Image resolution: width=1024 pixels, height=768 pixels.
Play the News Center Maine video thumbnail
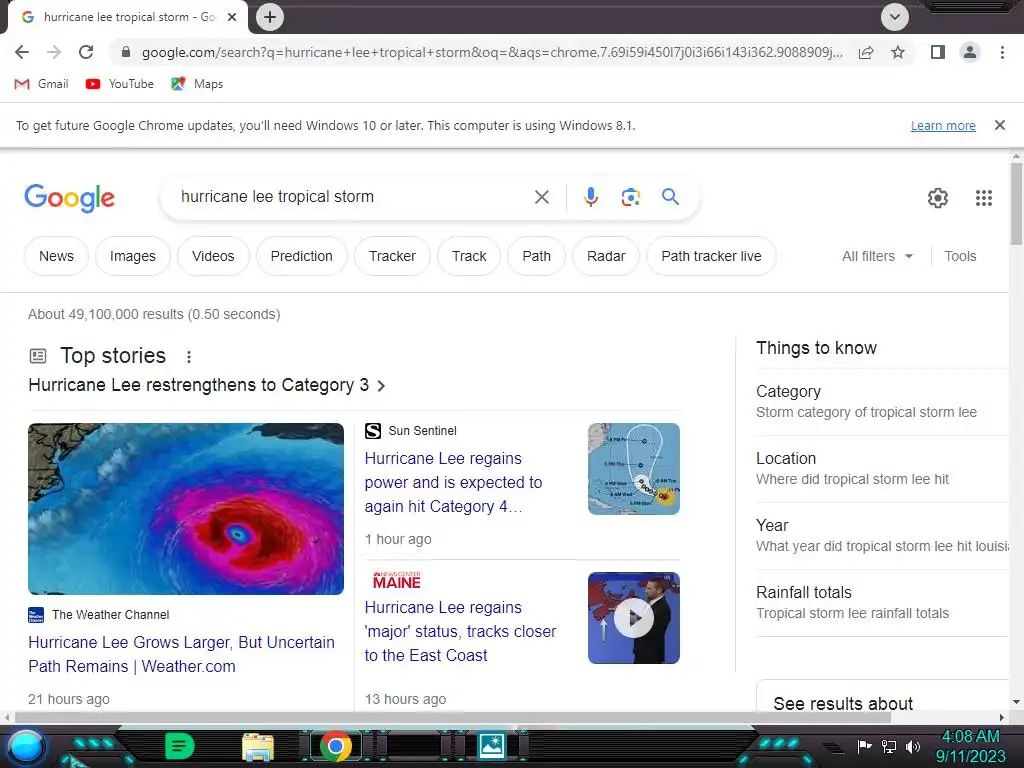tap(633, 618)
